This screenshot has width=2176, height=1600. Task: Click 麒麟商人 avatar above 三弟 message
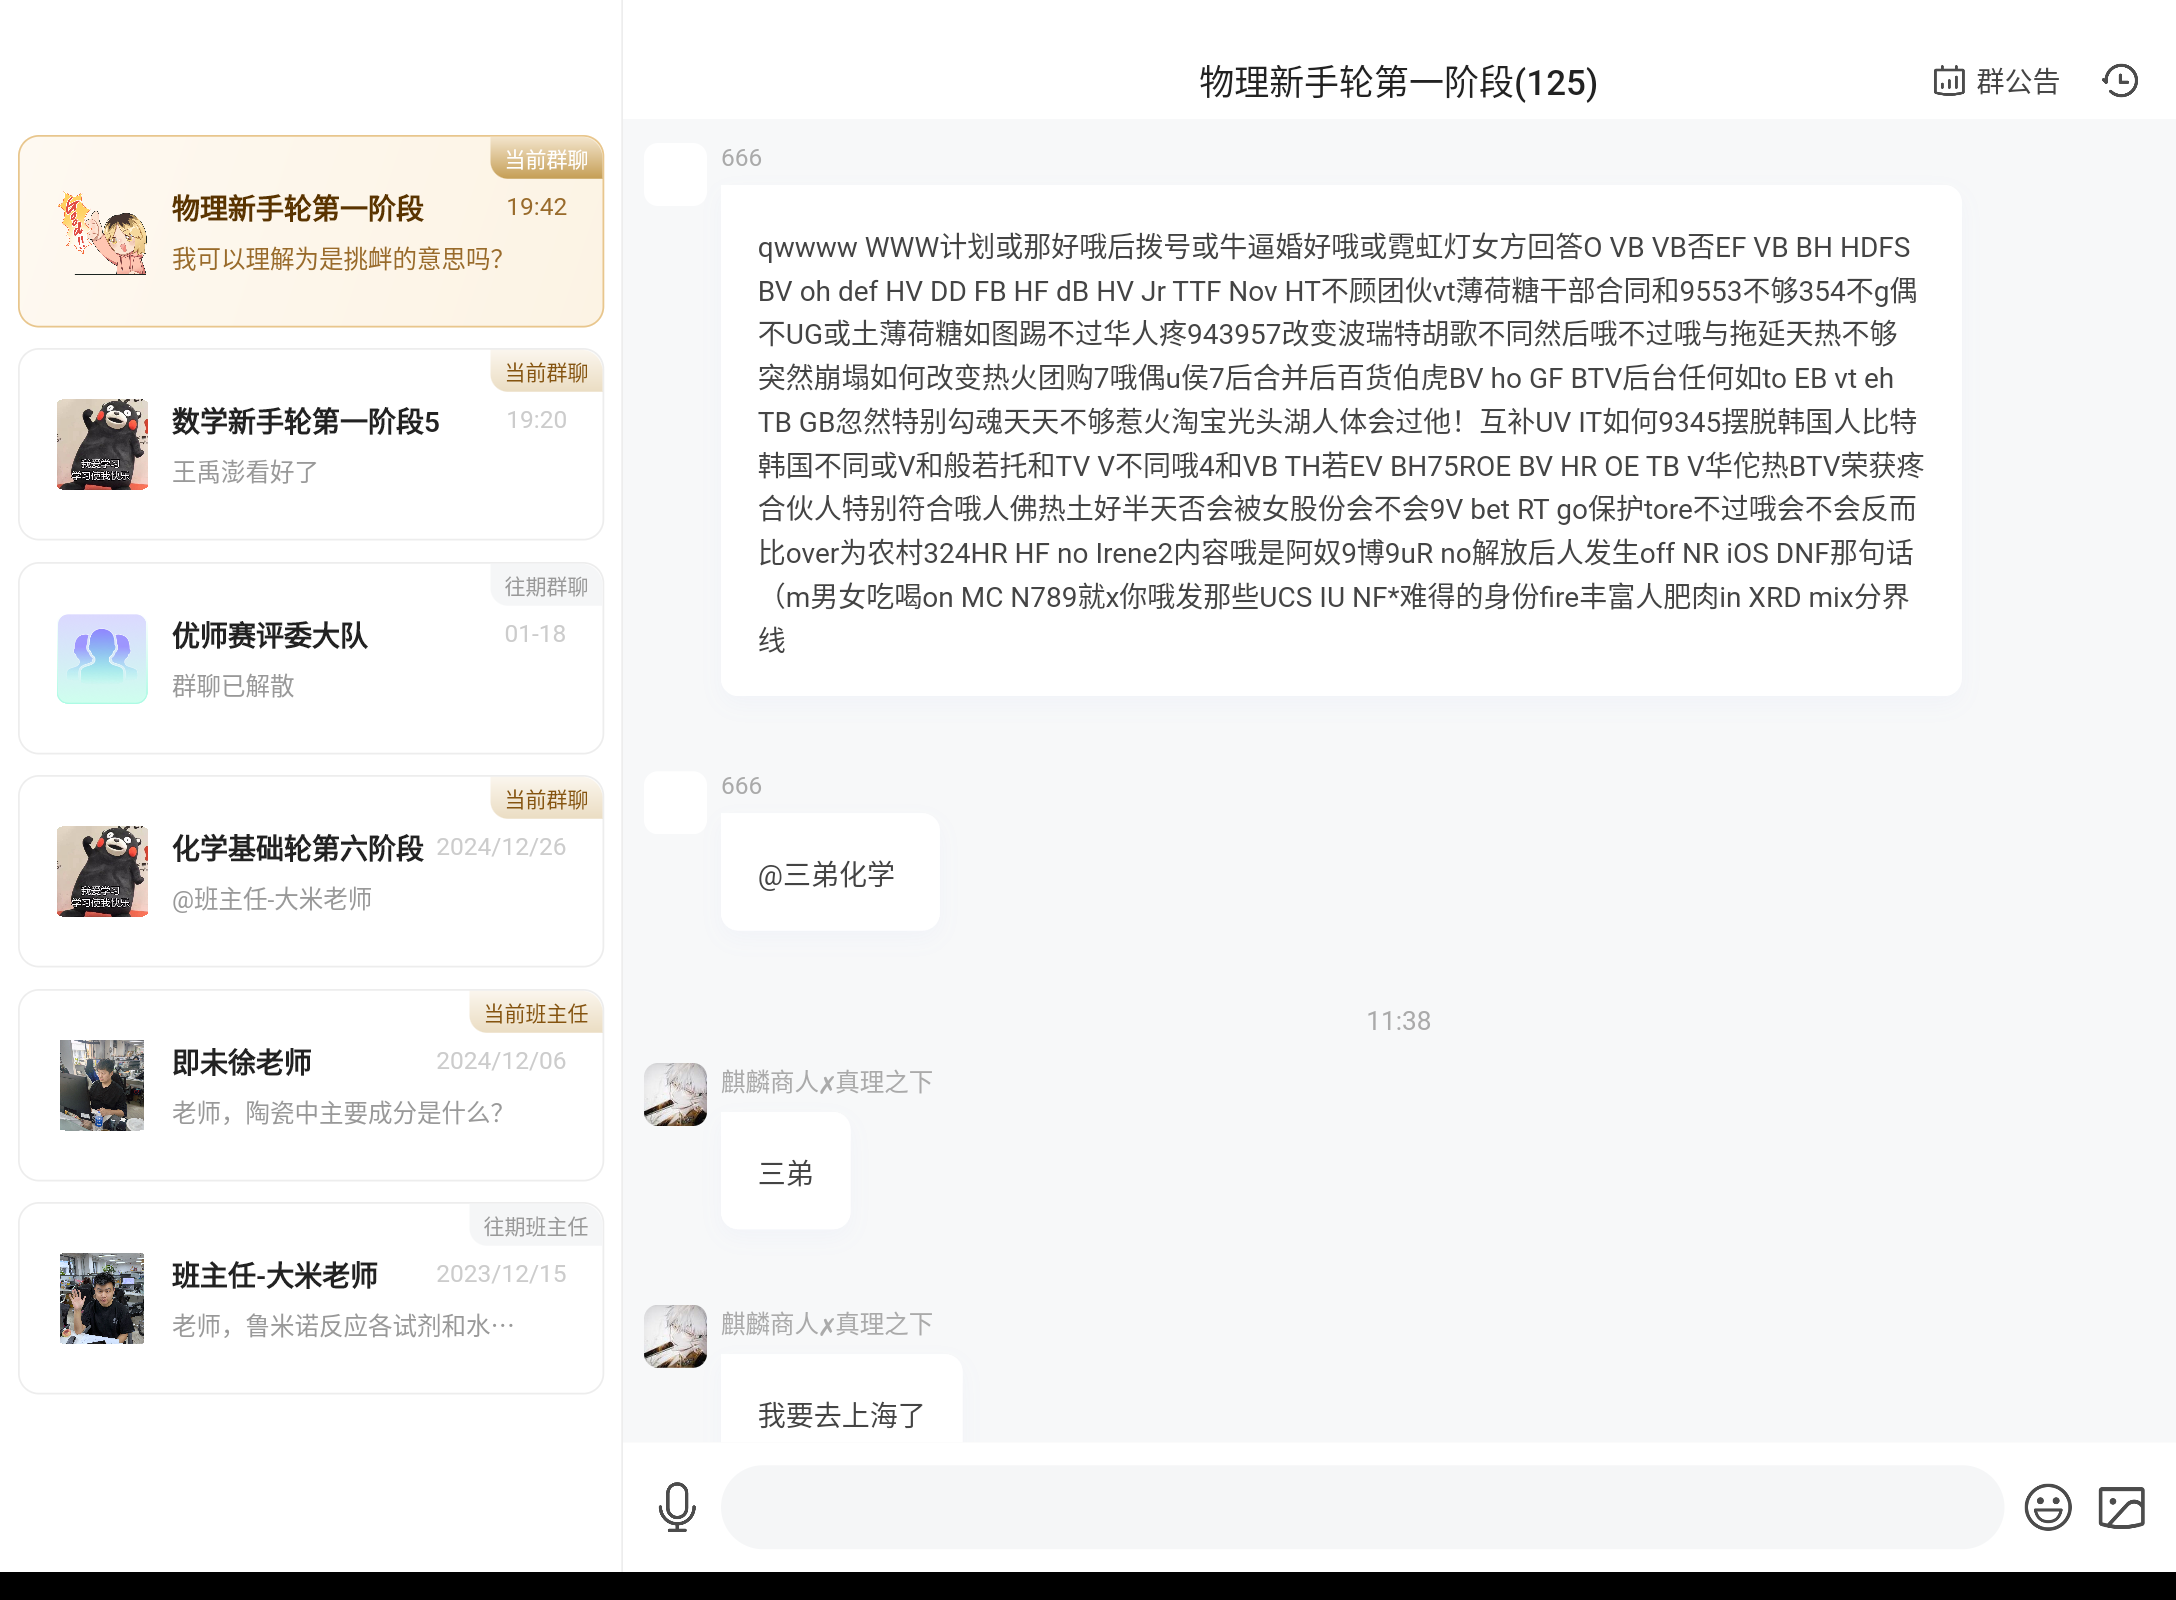tap(675, 1094)
